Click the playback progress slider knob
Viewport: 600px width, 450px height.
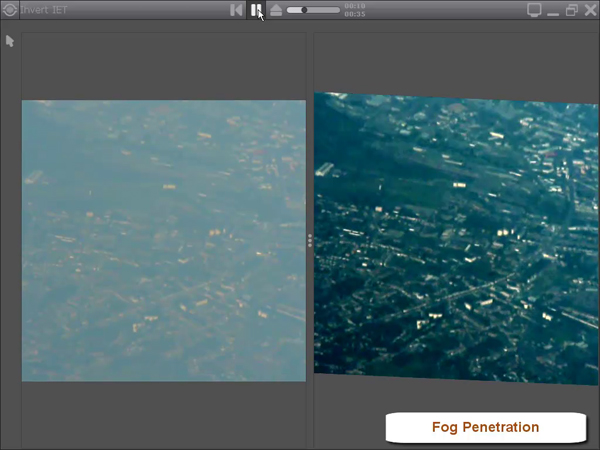(x=303, y=10)
